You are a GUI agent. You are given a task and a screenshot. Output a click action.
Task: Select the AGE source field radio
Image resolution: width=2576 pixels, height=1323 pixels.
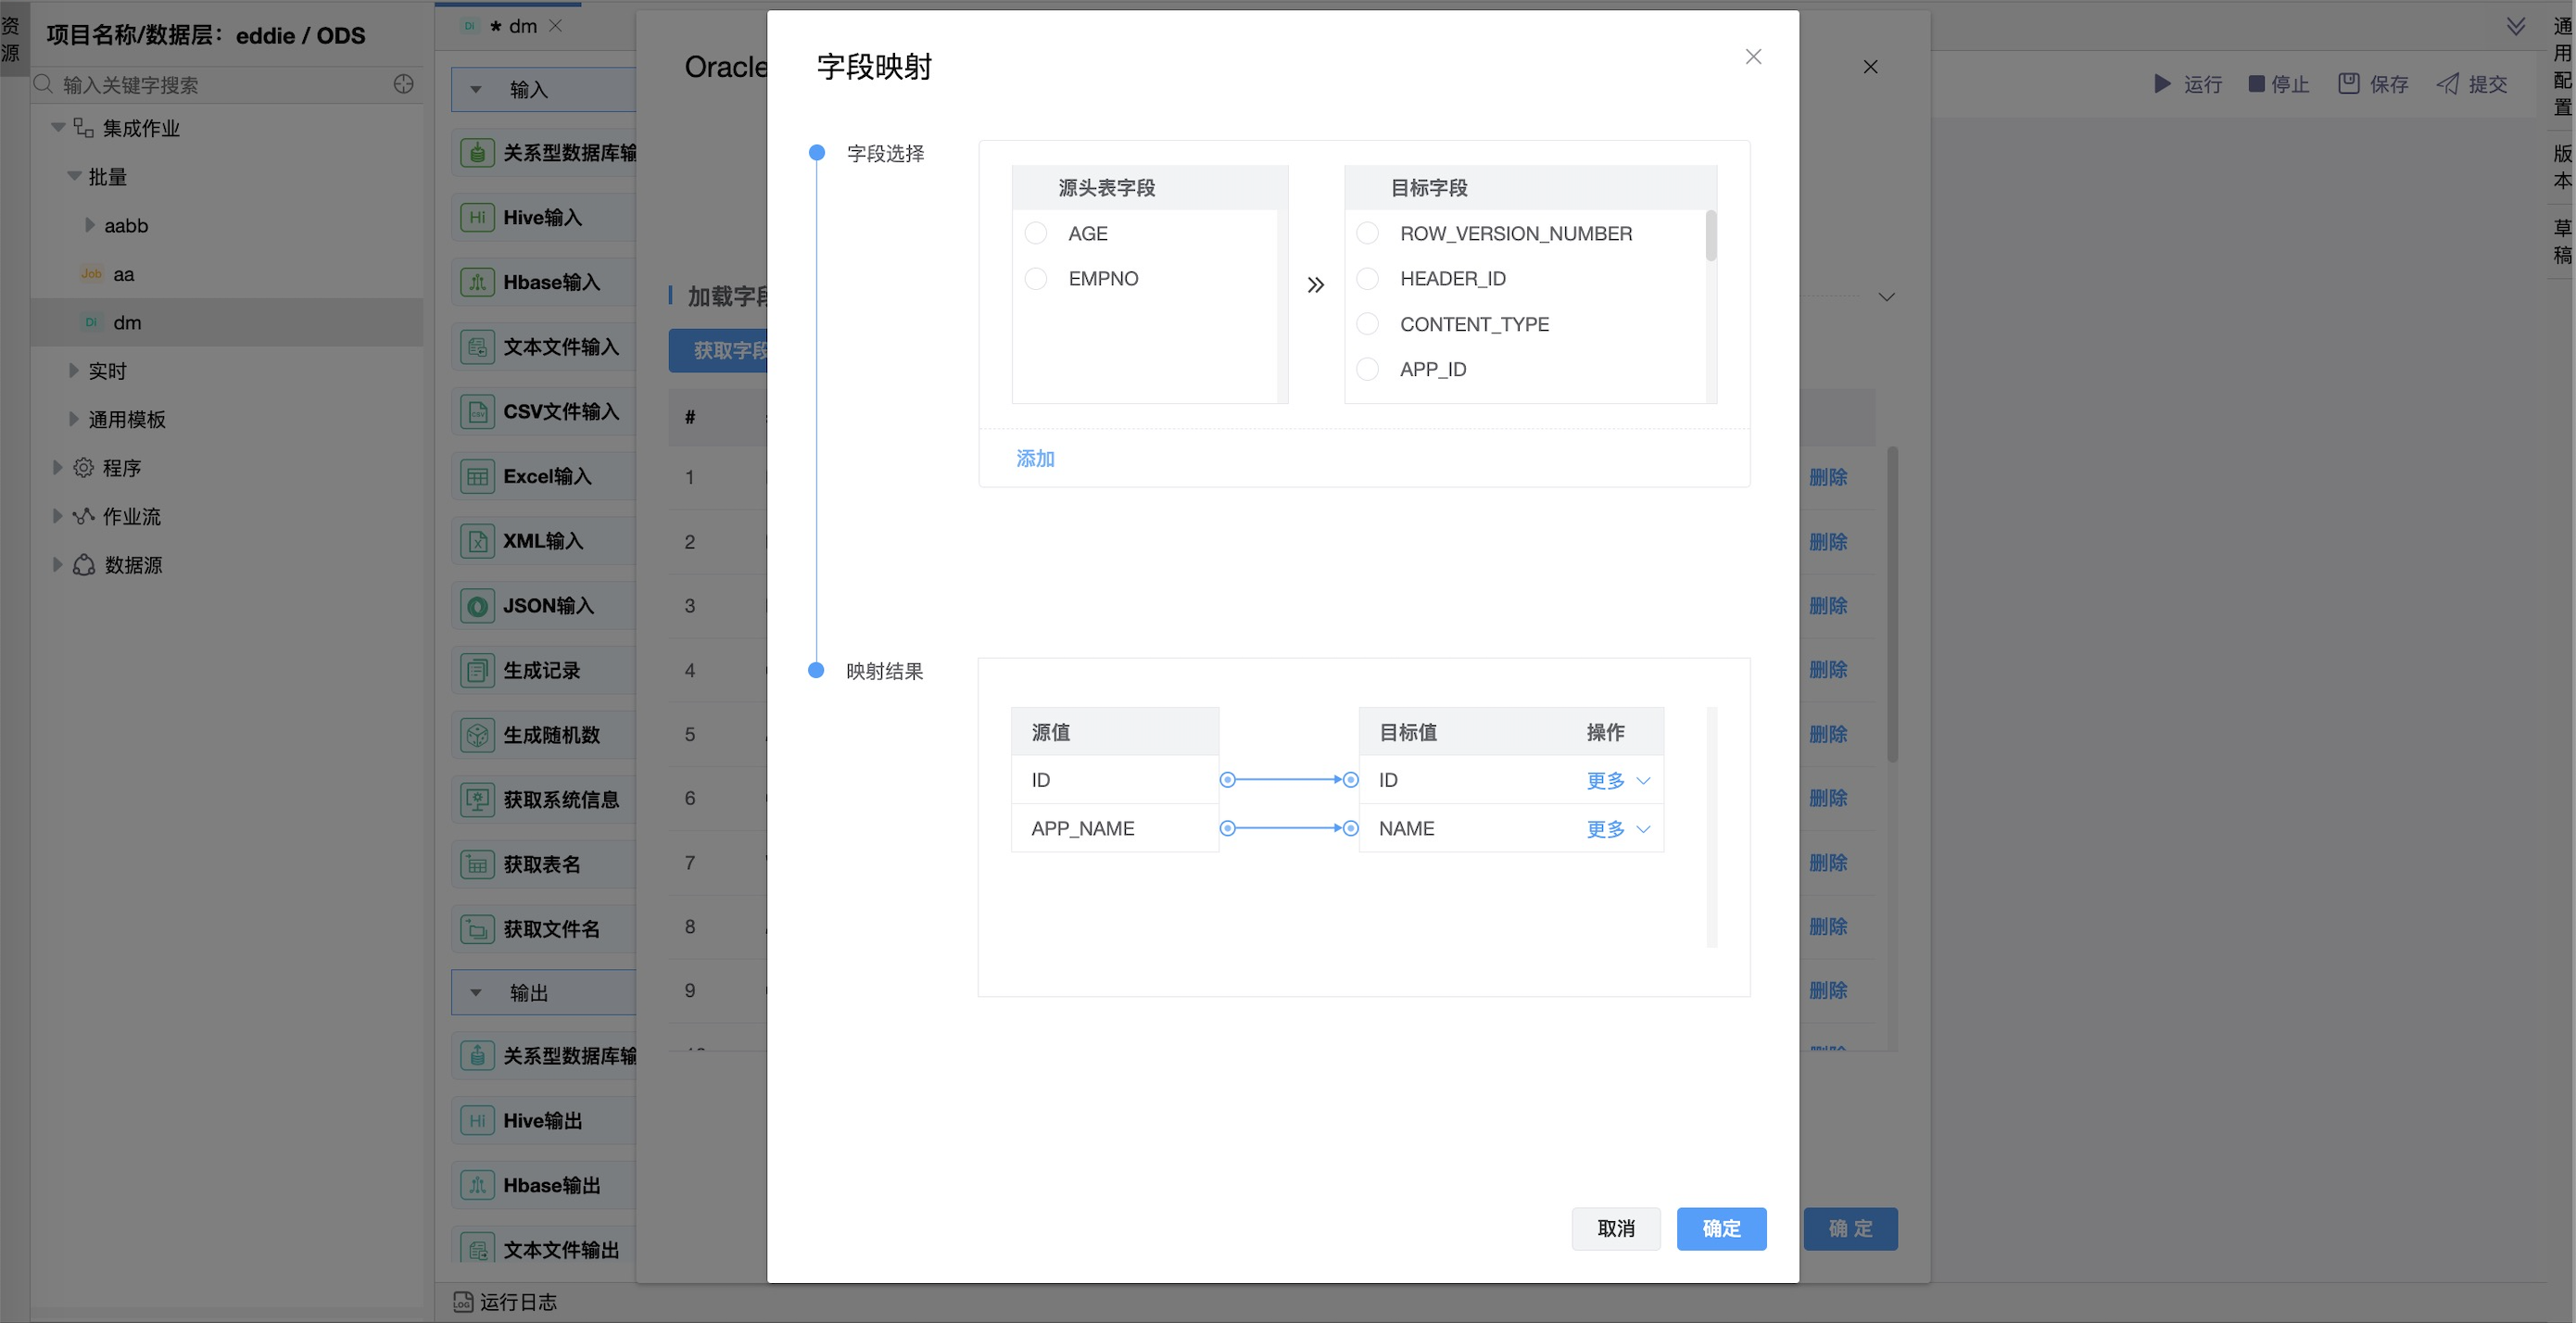point(1036,233)
